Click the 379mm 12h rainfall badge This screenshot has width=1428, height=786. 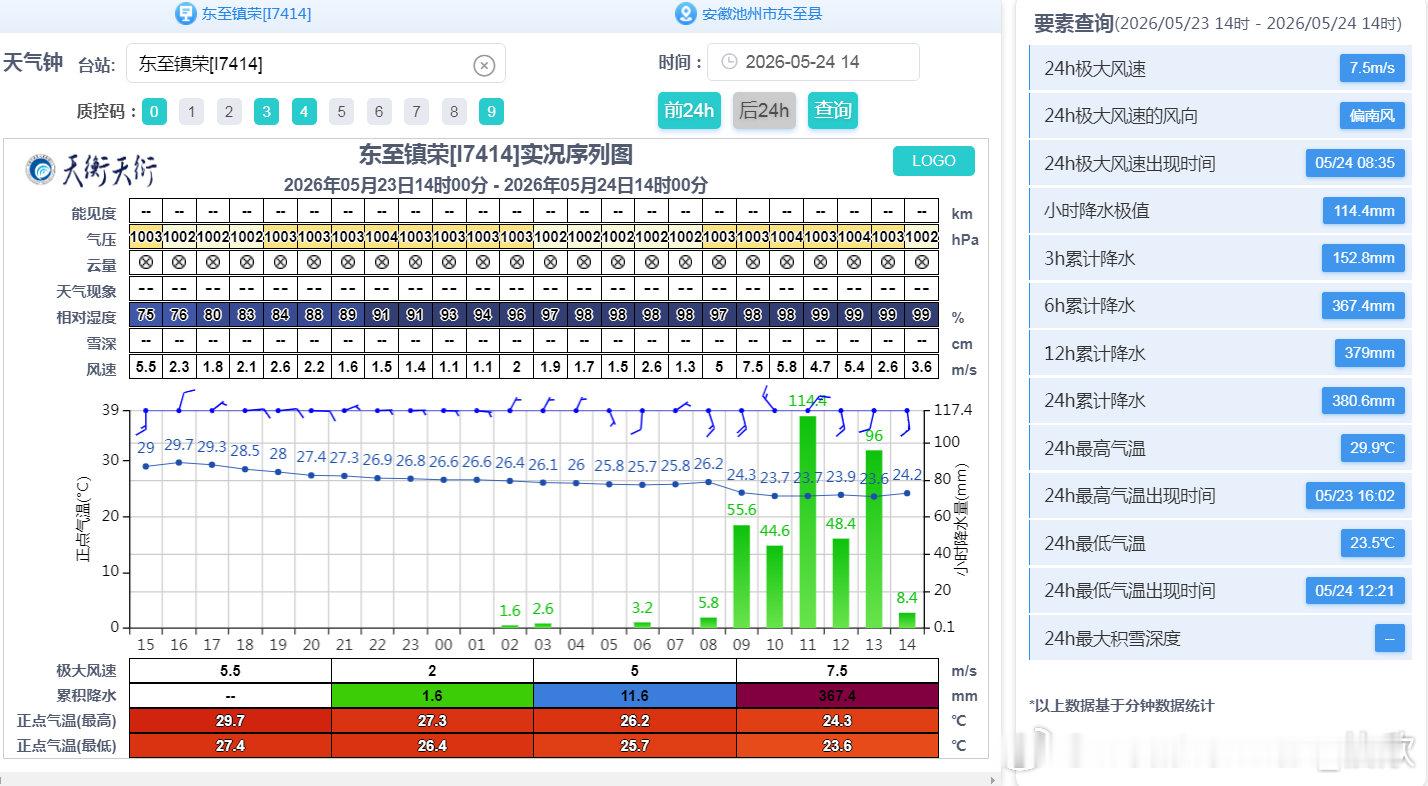click(1370, 353)
